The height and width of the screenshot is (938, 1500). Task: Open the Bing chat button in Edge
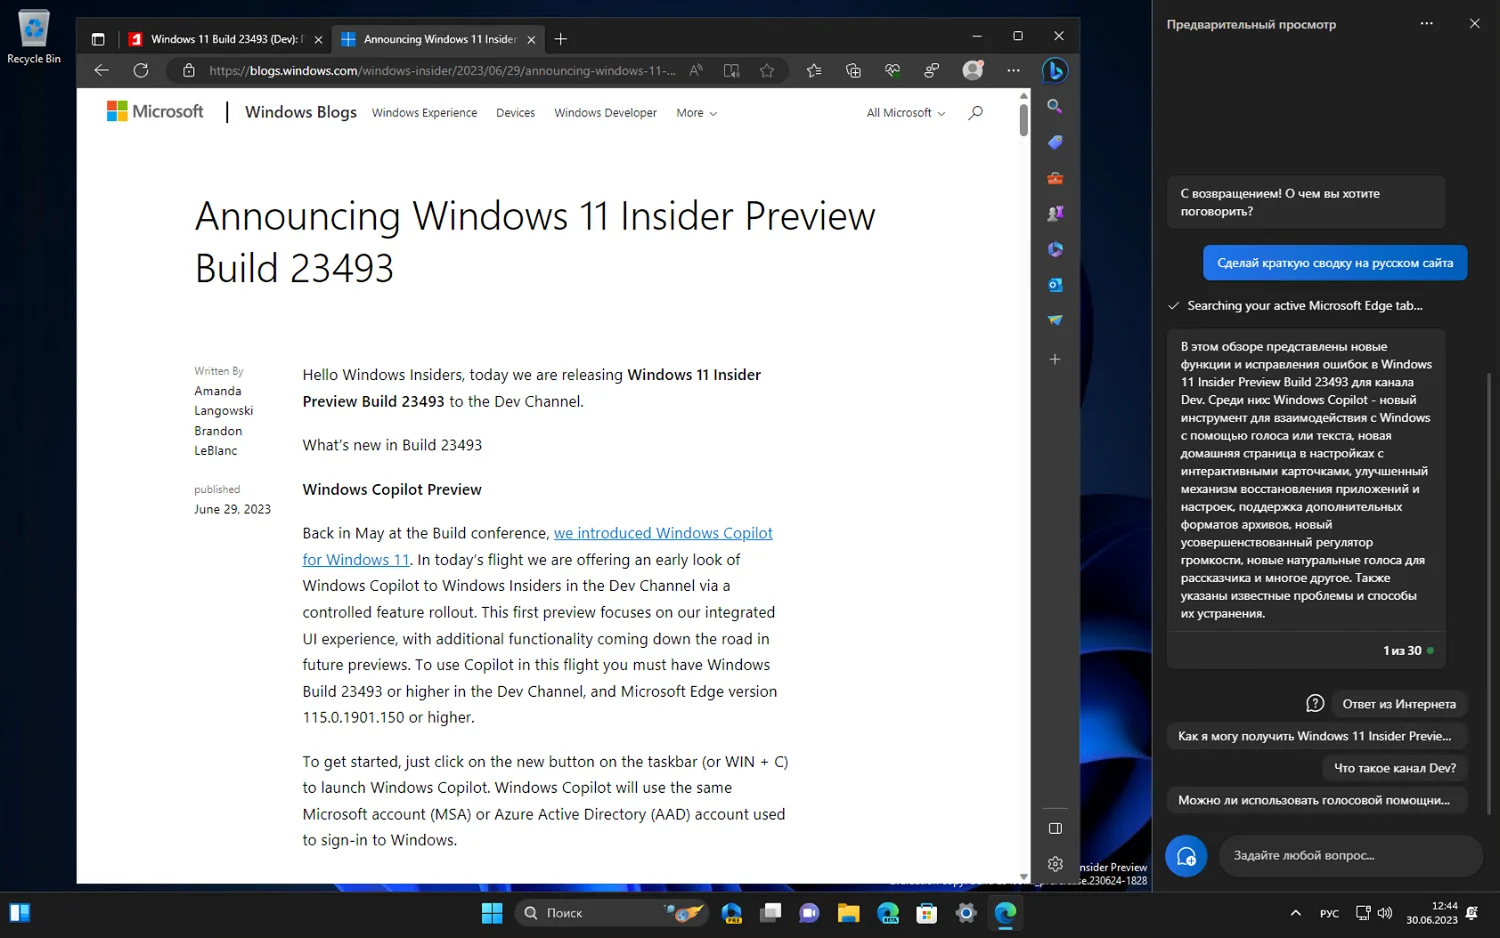point(1054,70)
